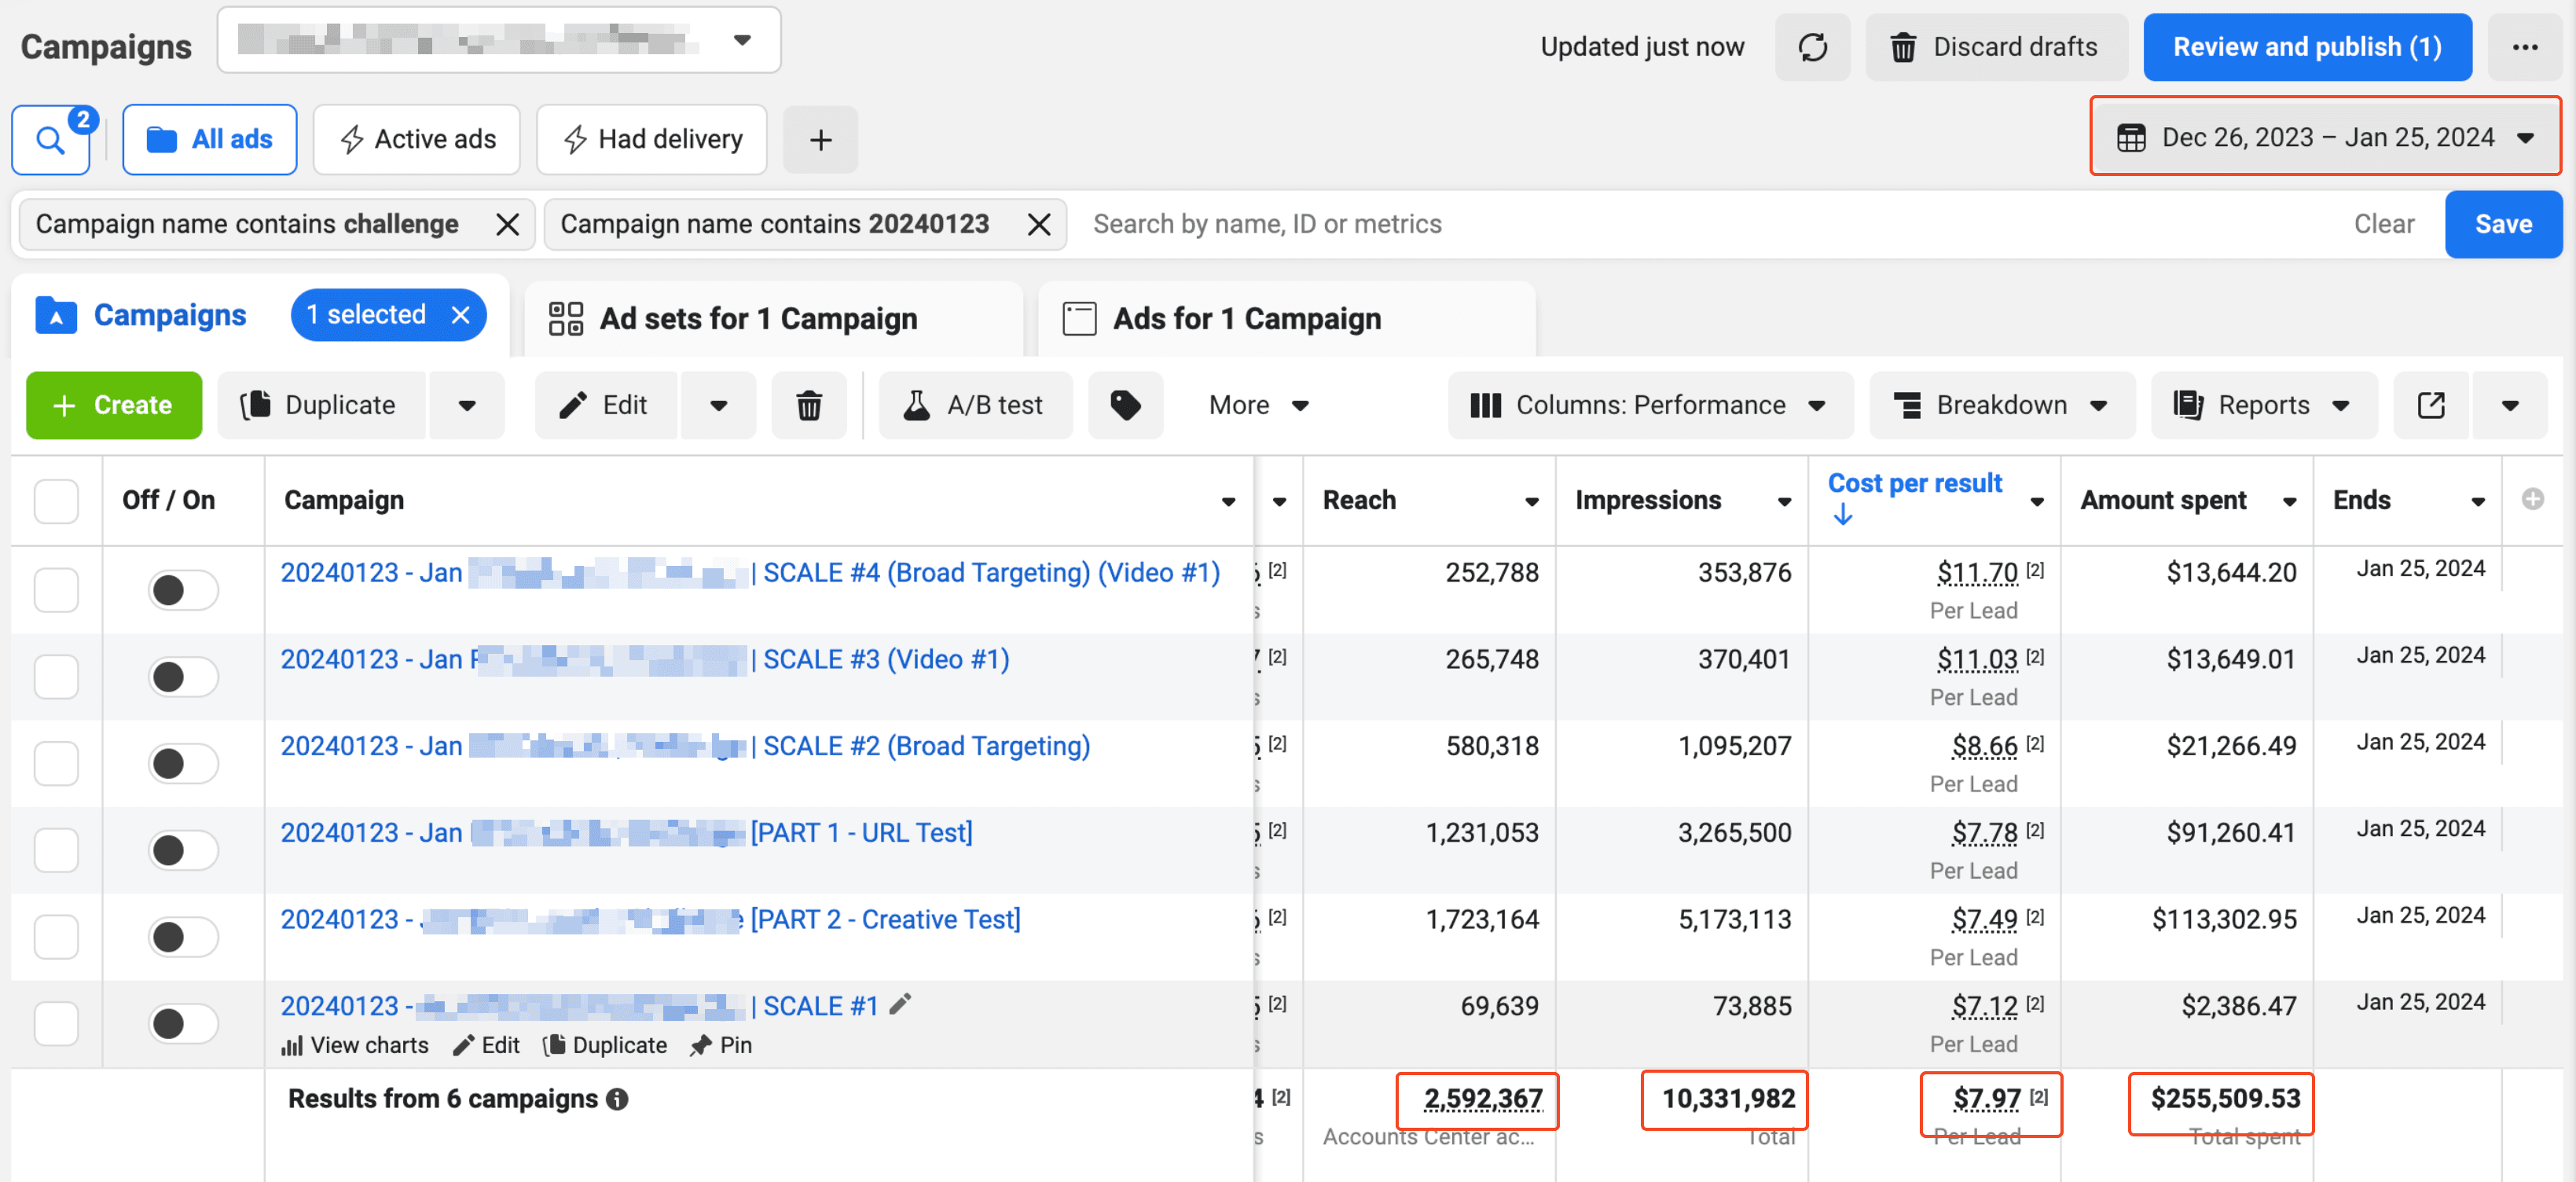Expand the Edit options arrow
Image resolution: width=2576 pixels, height=1182 pixels.
718,405
